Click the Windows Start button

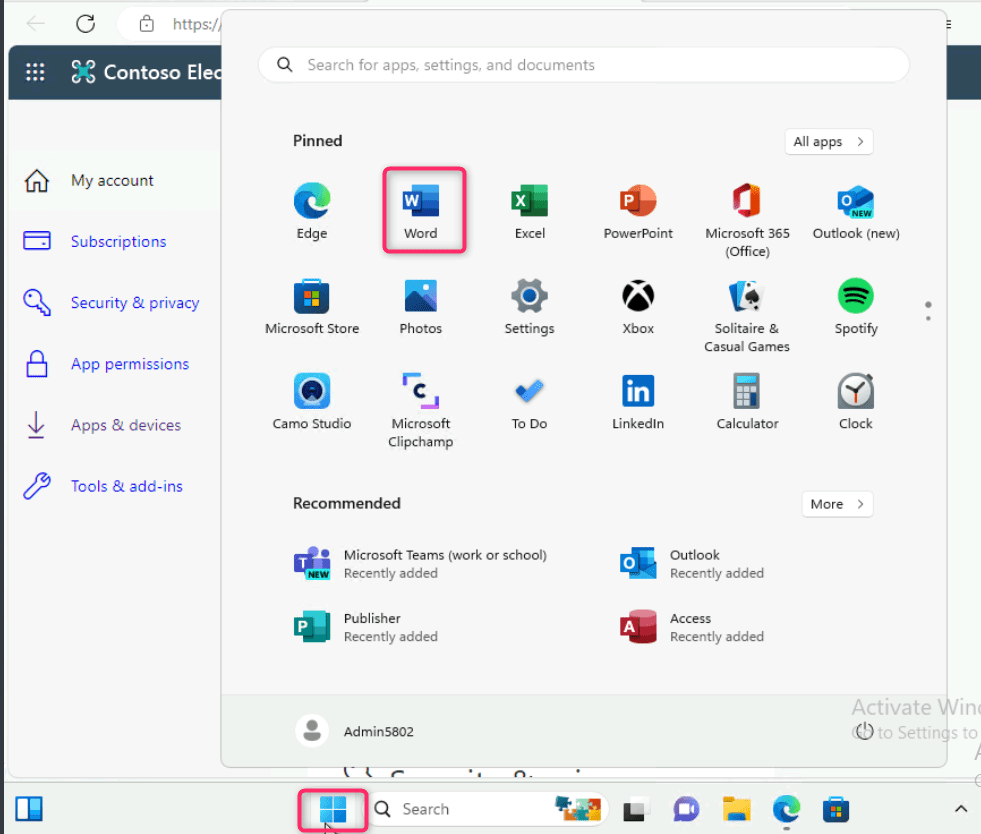coord(333,809)
